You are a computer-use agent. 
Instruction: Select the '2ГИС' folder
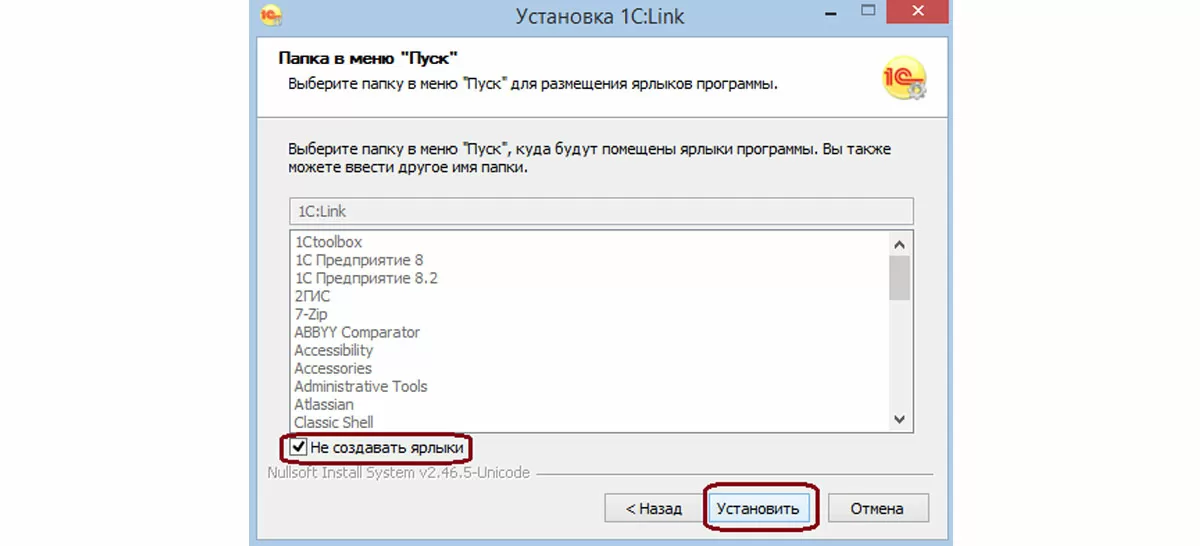[312, 296]
